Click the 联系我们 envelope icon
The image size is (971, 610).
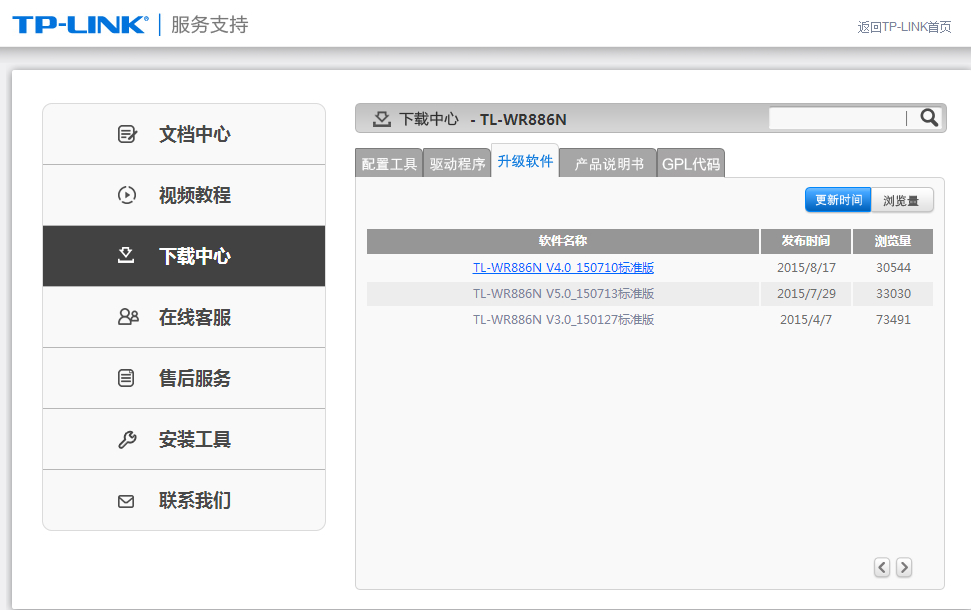127,501
